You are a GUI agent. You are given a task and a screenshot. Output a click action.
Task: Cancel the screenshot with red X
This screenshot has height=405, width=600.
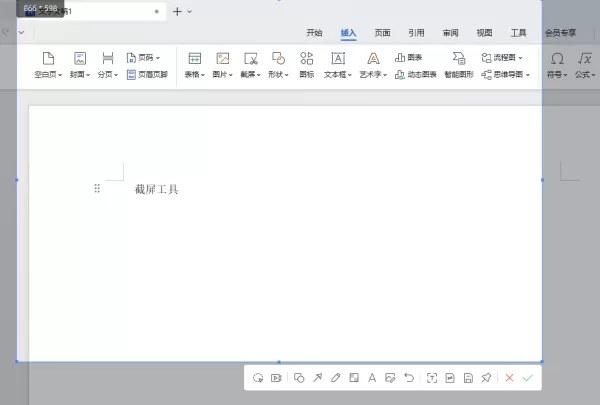[509, 378]
